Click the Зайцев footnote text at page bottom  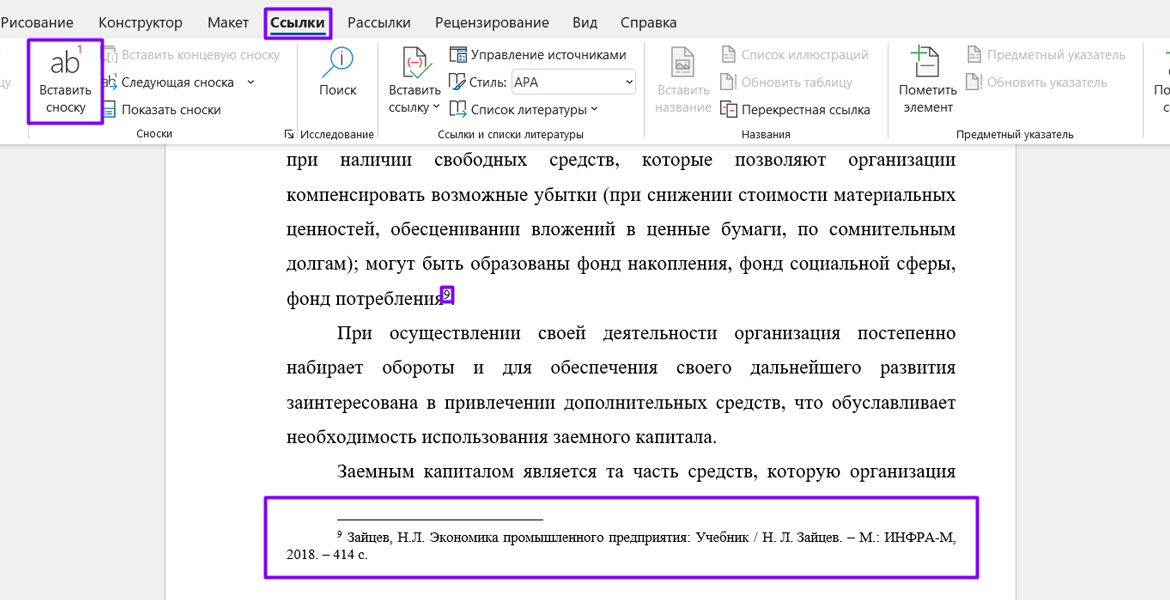(620, 545)
